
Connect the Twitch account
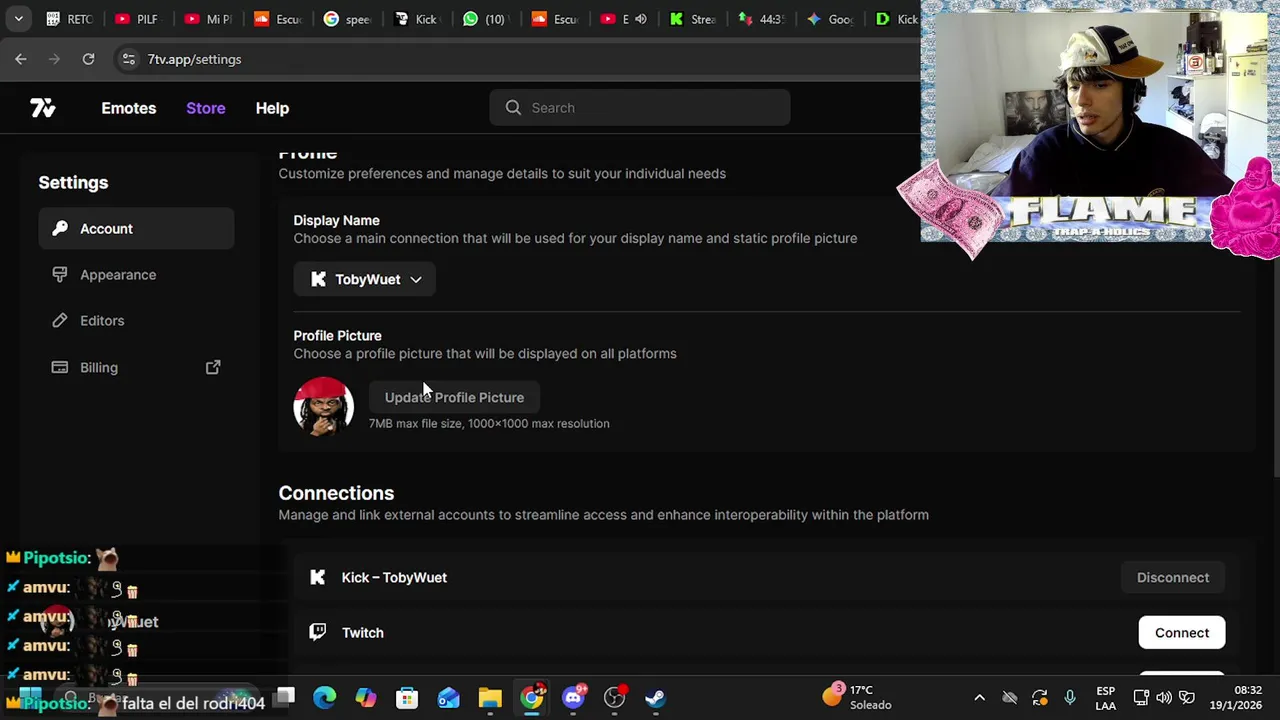click(1182, 633)
